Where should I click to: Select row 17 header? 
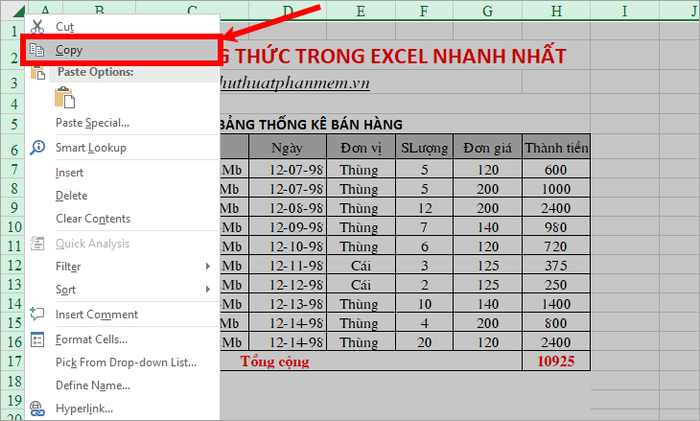[13, 361]
